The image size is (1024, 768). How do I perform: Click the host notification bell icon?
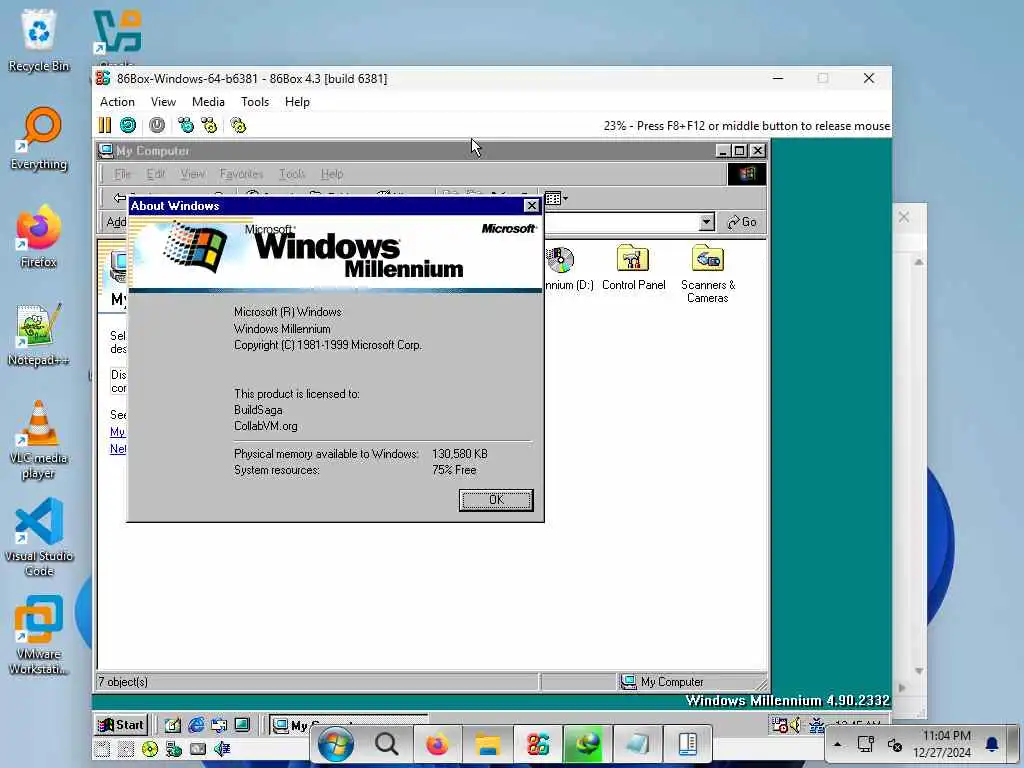[x=992, y=744]
